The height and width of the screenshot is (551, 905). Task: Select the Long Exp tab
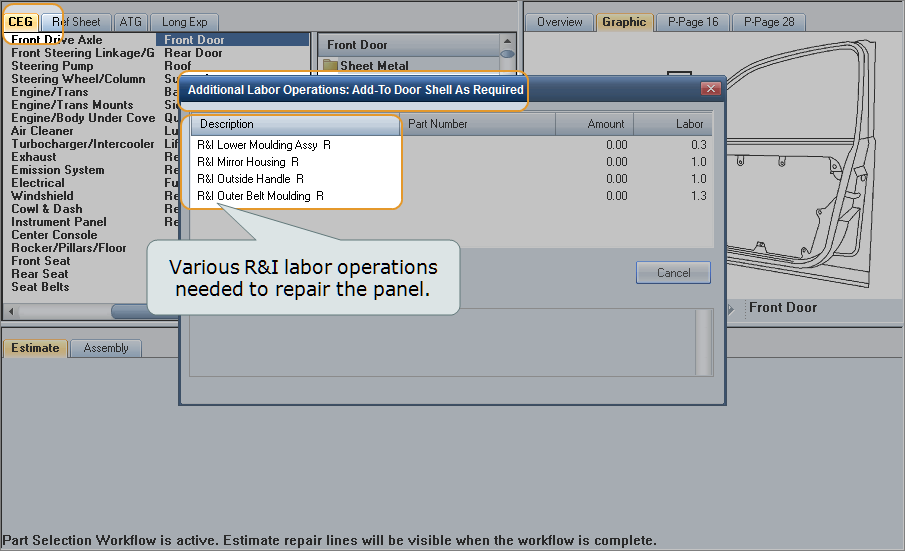(184, 22)
